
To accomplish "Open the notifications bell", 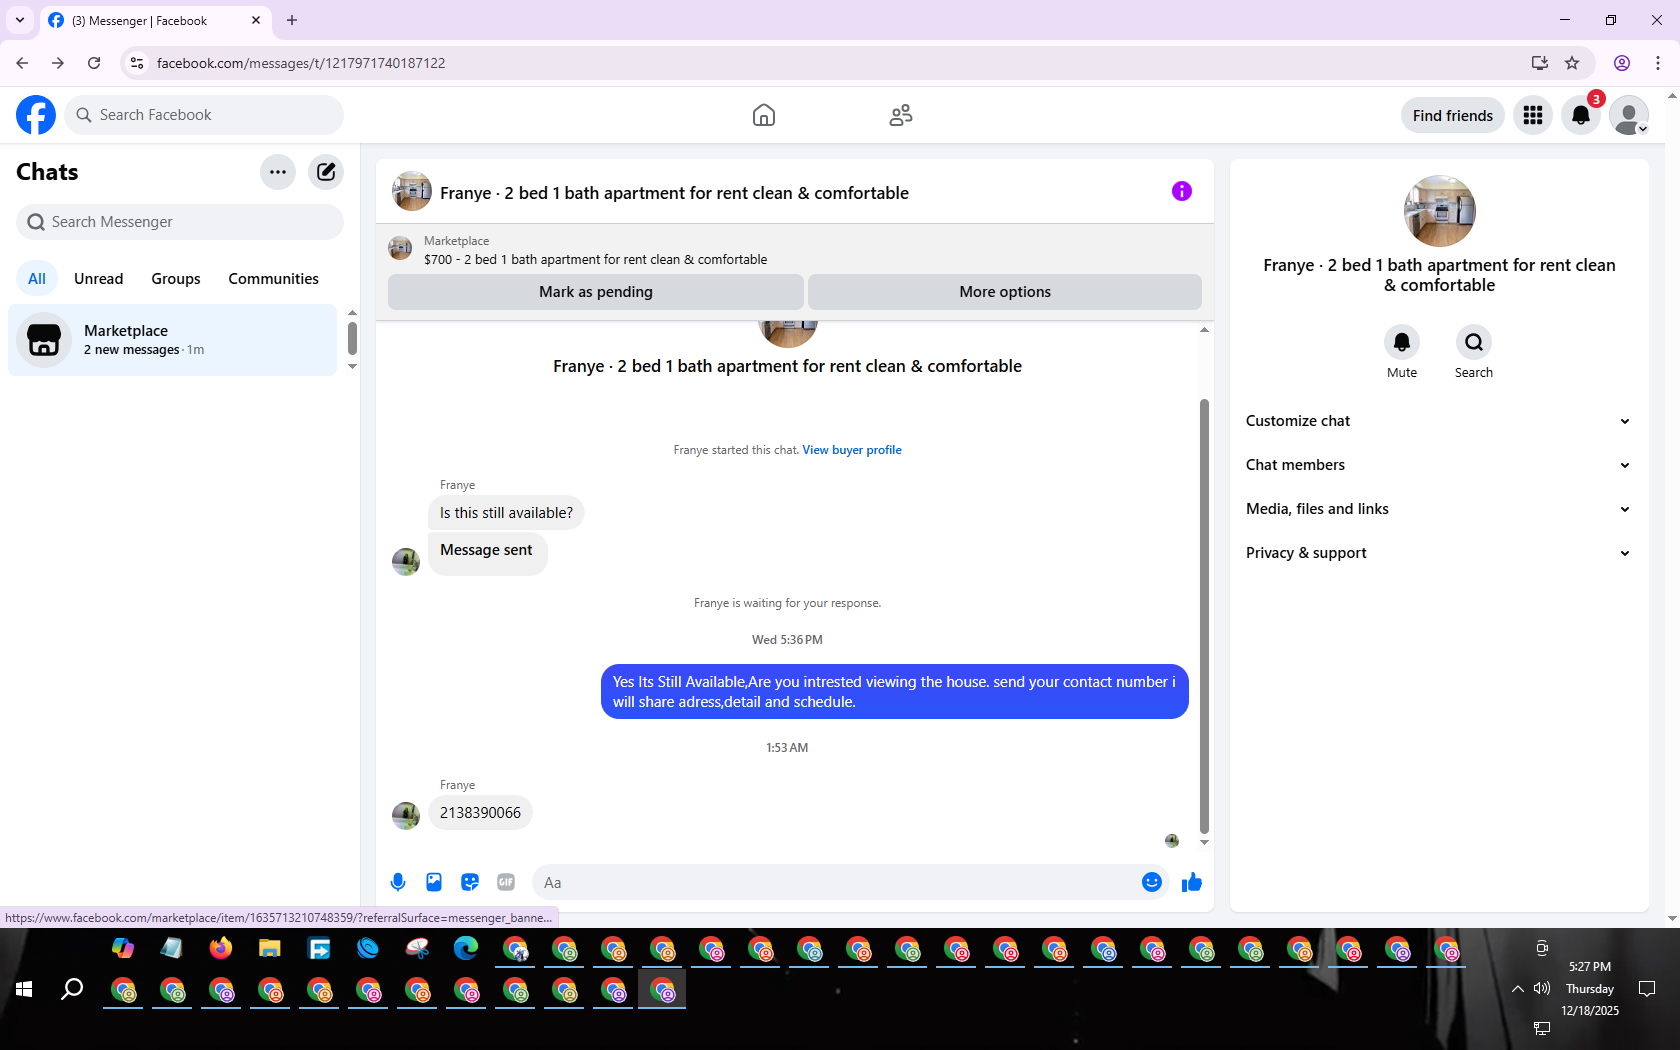I will point(1581,115).
